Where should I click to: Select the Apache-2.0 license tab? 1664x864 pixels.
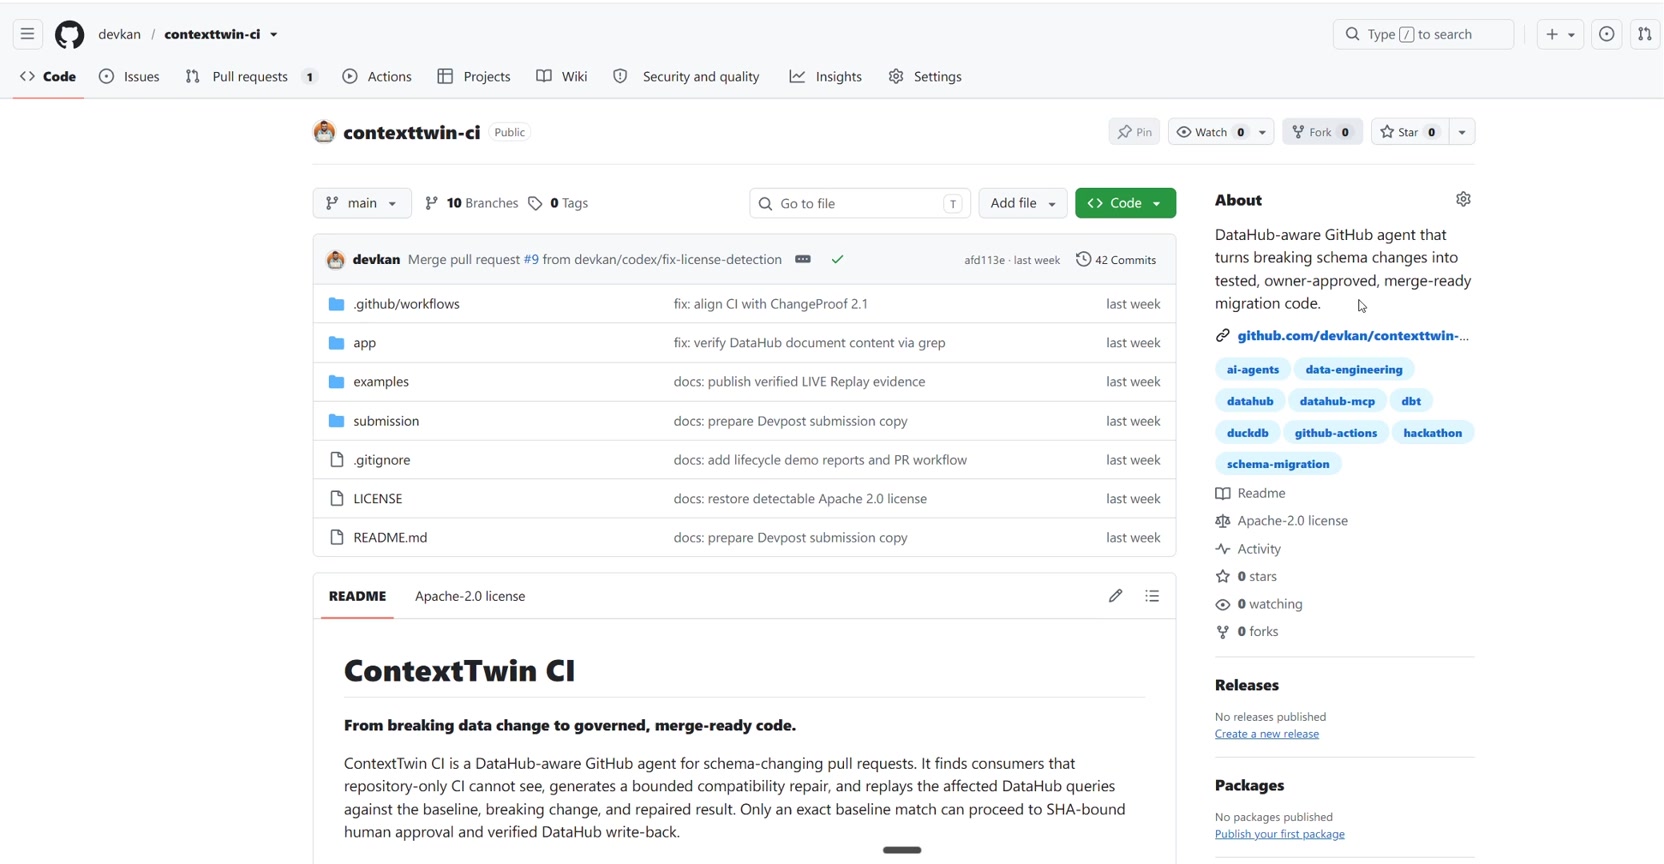point(470,596)
